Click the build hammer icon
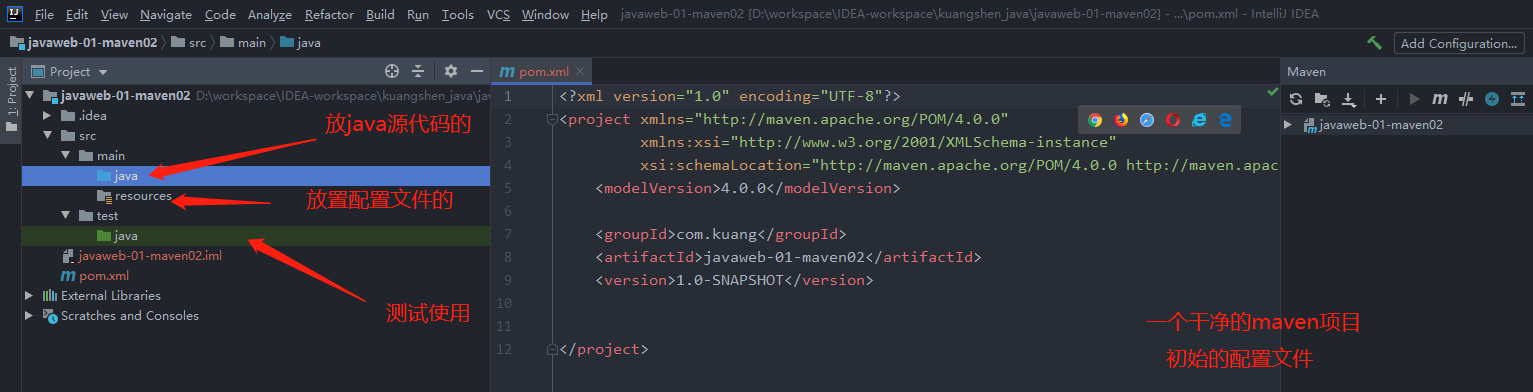This screenshot has height=392, width=1533. (1375, 43)
